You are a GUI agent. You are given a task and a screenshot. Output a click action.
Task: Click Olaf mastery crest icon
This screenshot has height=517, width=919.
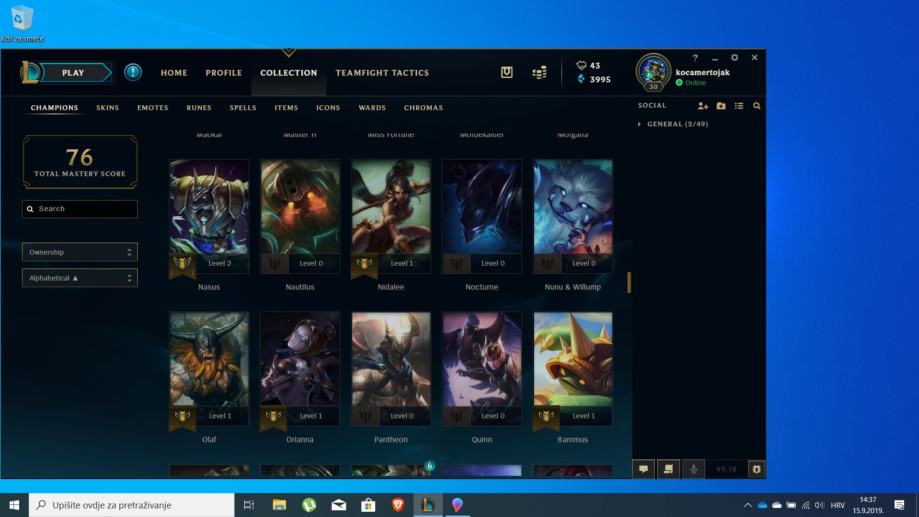[182, 417]
